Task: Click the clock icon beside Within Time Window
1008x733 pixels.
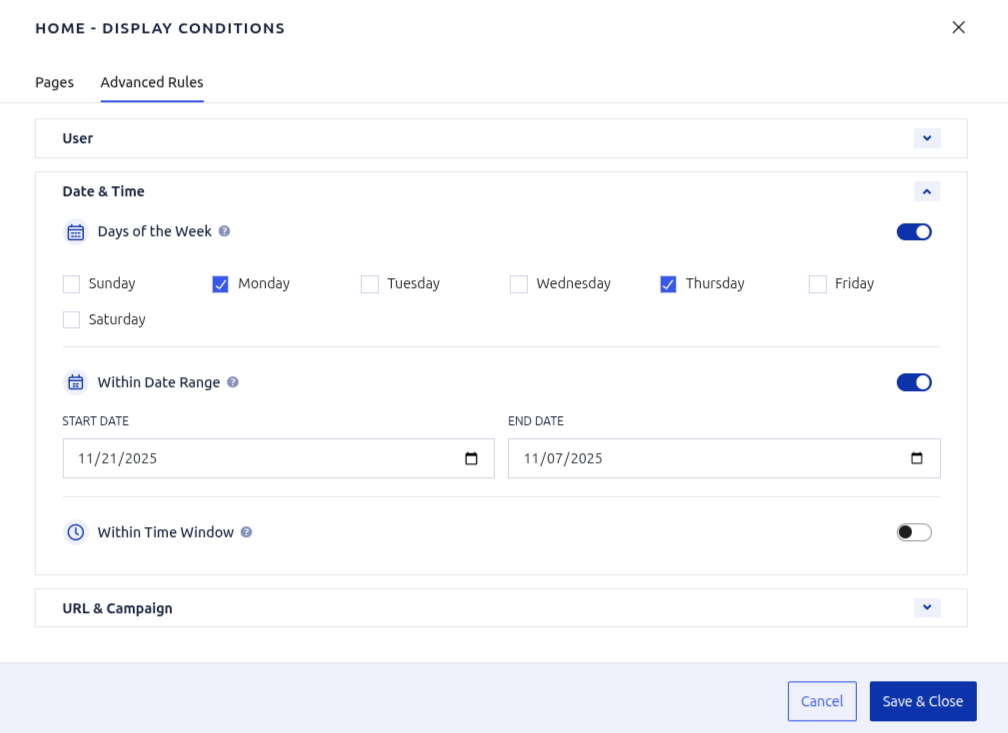Action: [75, 532]
